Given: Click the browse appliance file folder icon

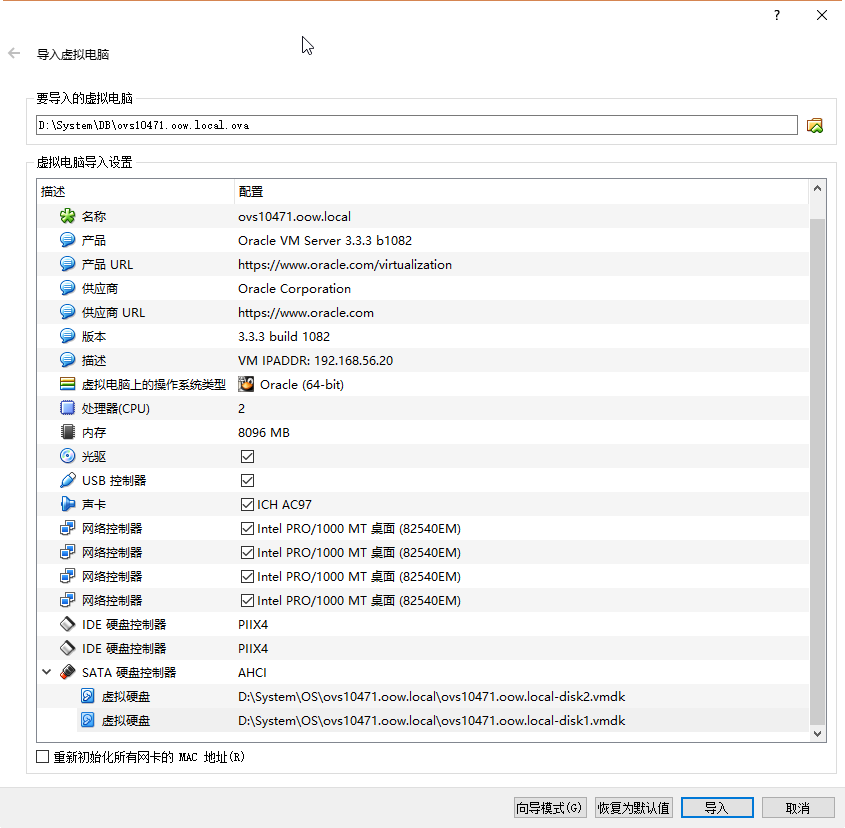Looking at the screenshot, I should (x=814, y=126).
